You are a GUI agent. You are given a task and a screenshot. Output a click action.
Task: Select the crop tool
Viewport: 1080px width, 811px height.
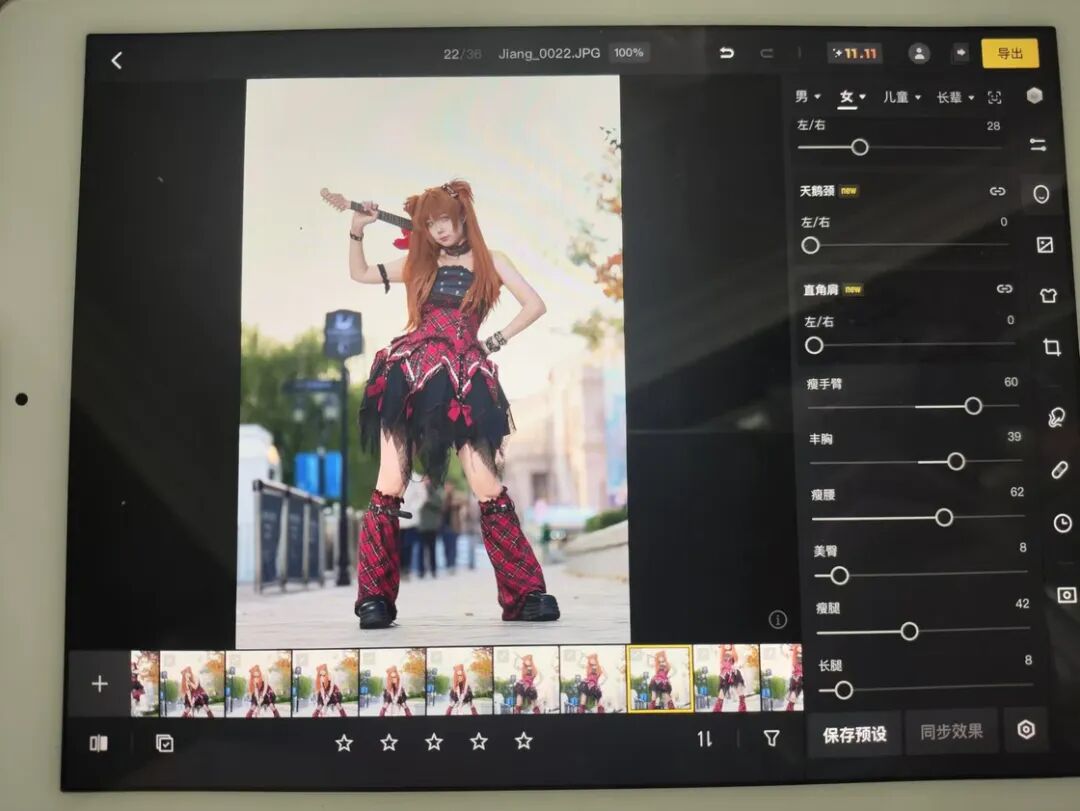[1052, 347]
